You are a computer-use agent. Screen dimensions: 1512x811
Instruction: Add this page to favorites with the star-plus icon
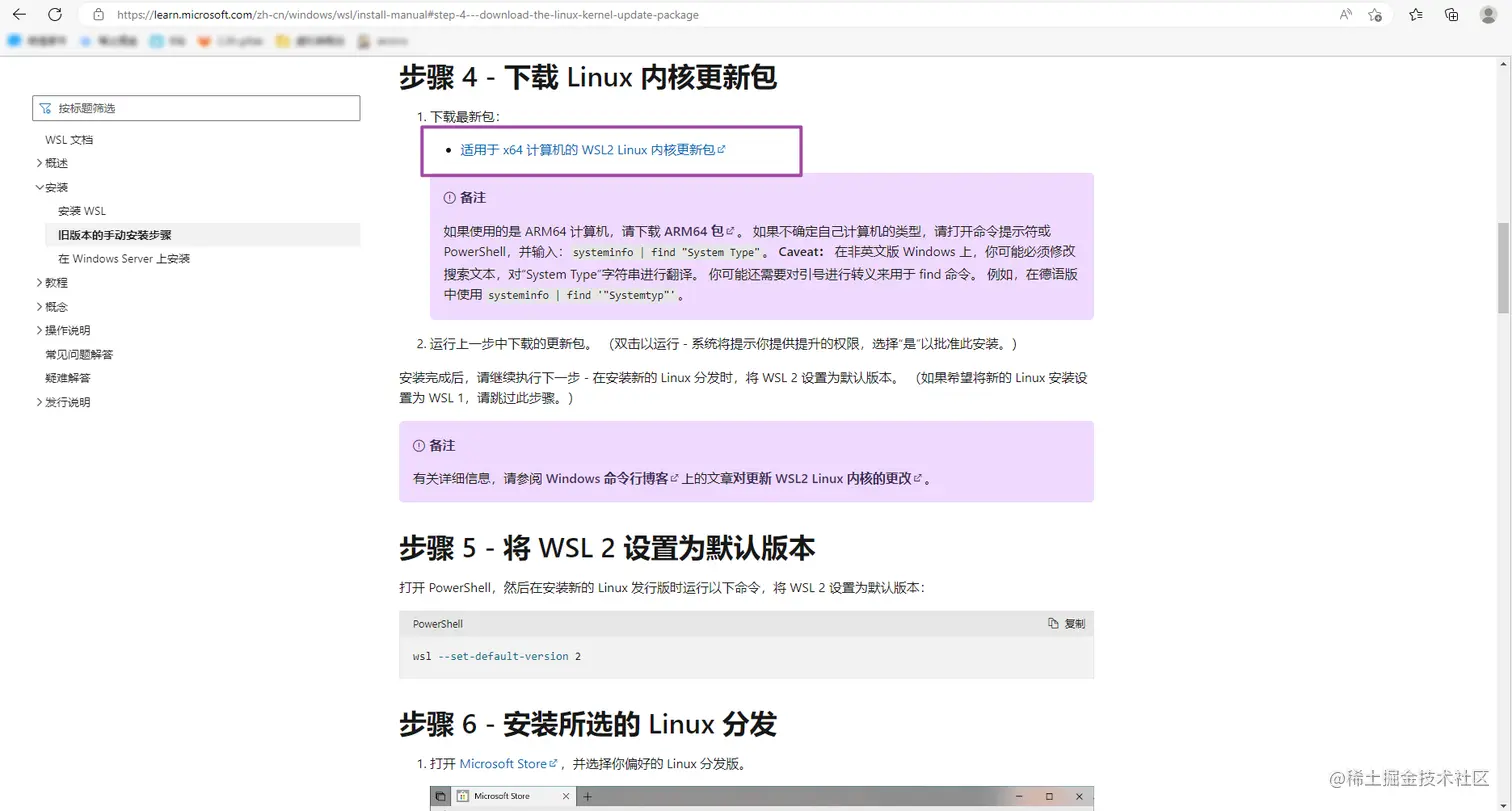(1375, 15)
